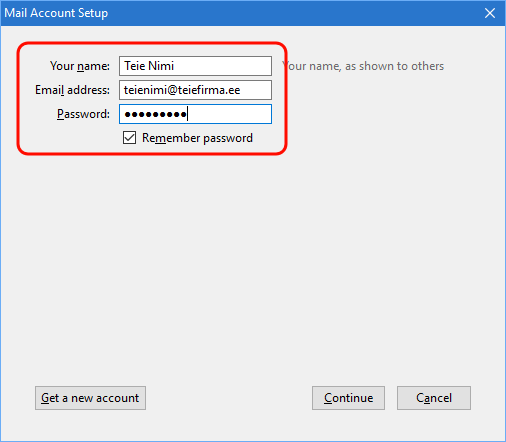Select the Email address input field
Screen dimensions: 506x442
[195, 90]
